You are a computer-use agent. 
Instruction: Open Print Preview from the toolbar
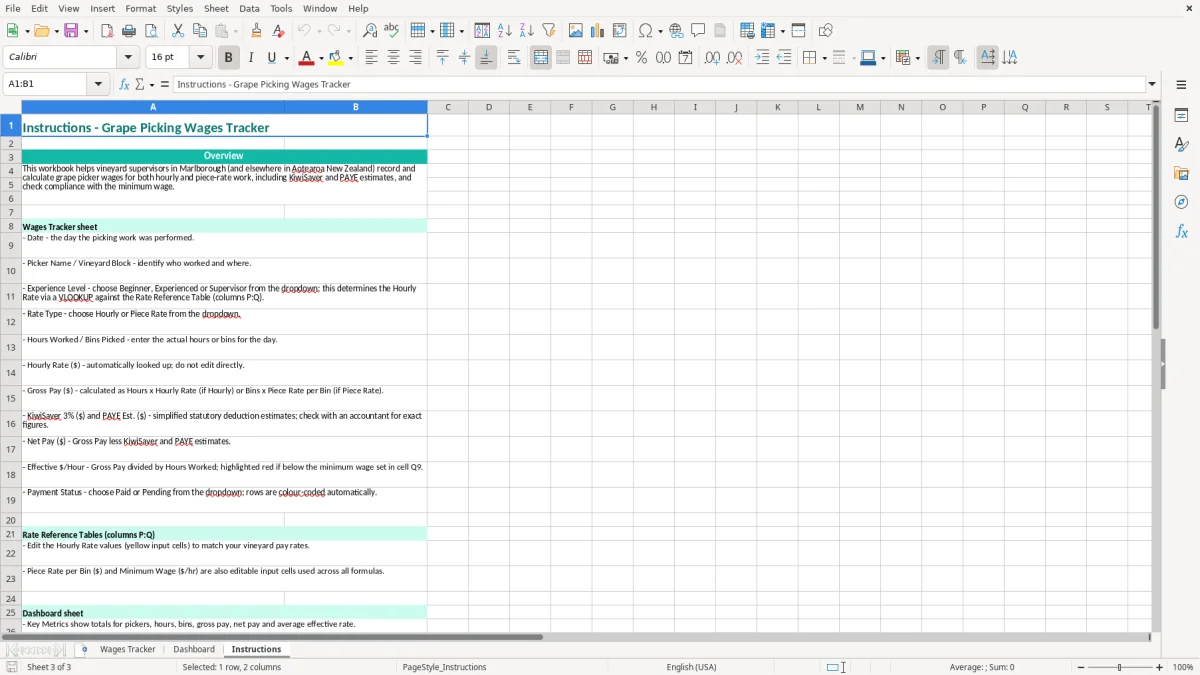point(151,30)
